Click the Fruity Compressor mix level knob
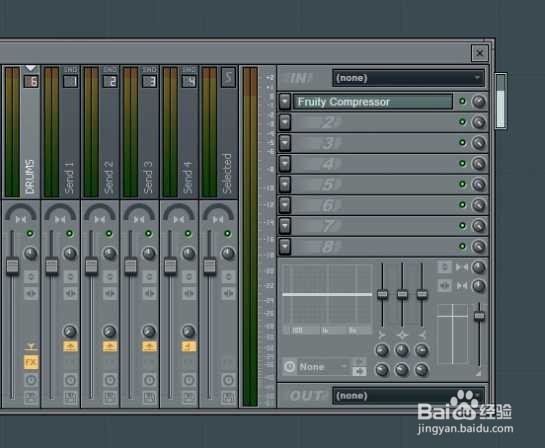 479,102
